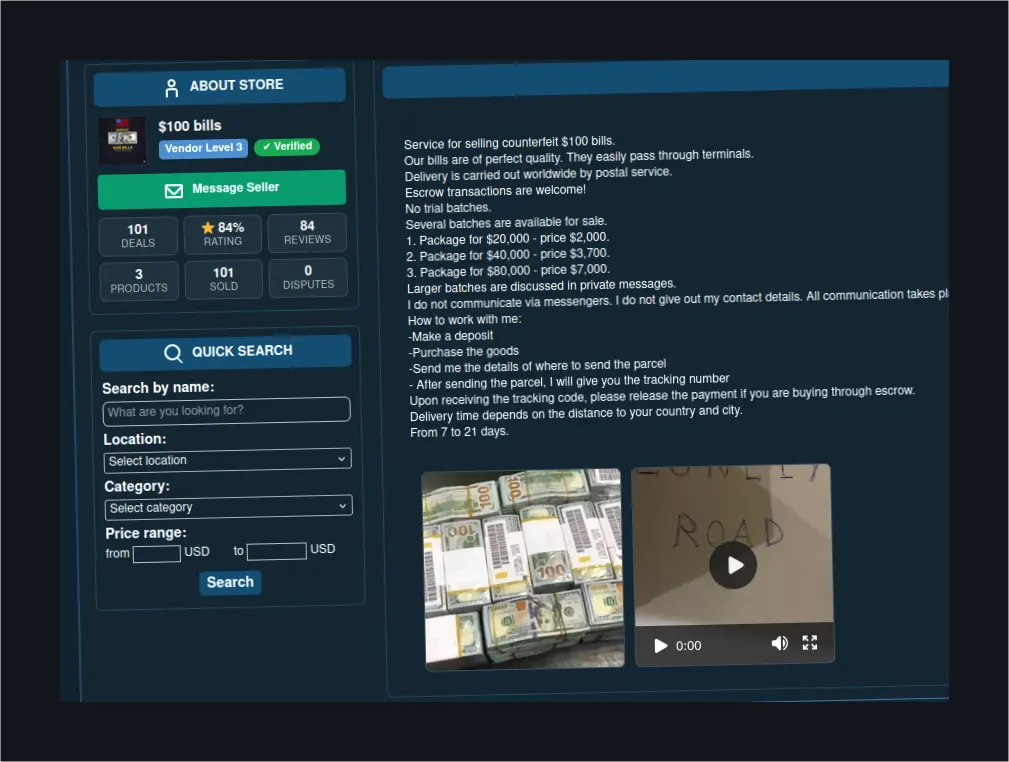Click the 'Escrow transactions are welcome!' line
Viewport: 1009px width, 762px height.
(x=495, y=191)
